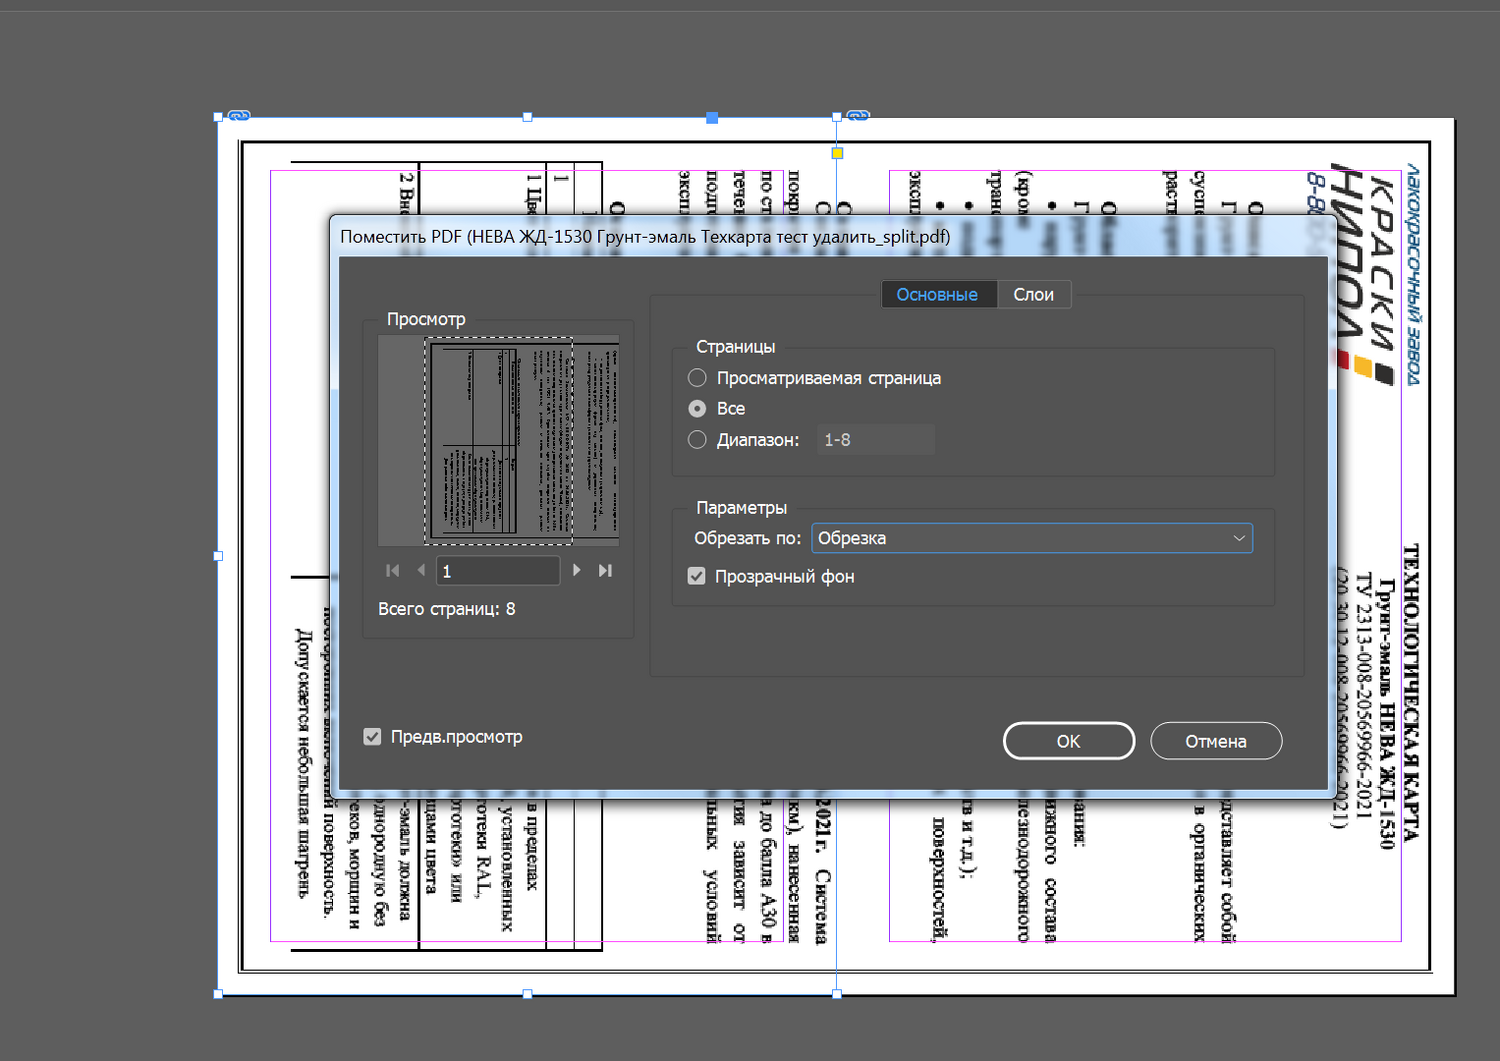Select Диапазон radio option

pos(697,439)
